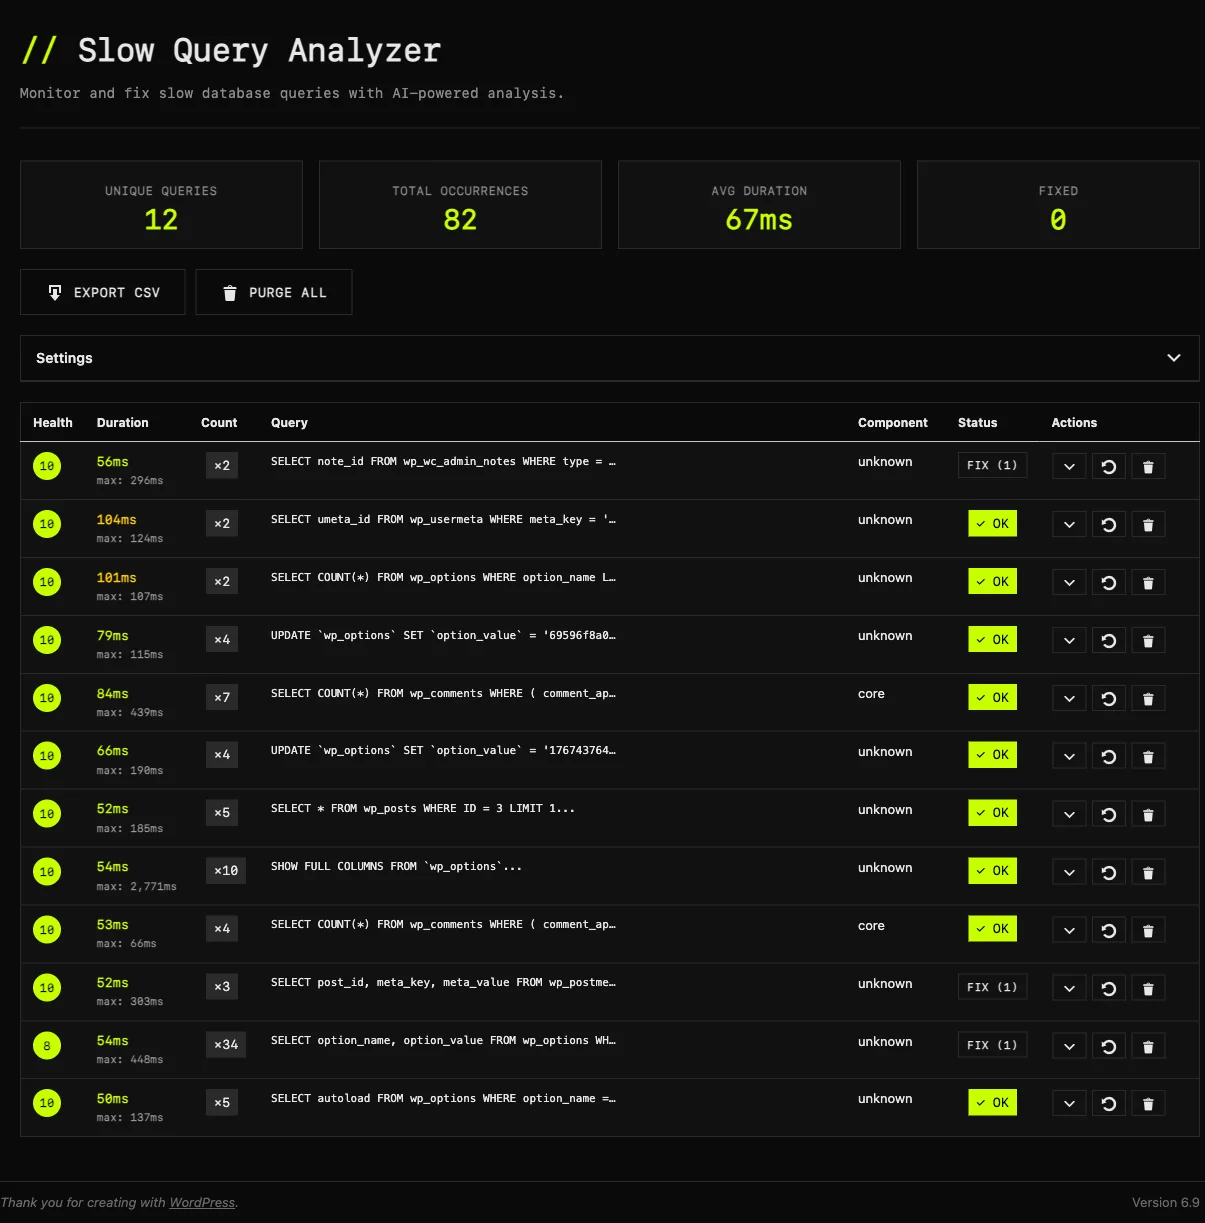The width and height of the screenshot is (1205, 1223).
Task: Delete the last wp_options autoload query row
Action: (1148, 1103)
